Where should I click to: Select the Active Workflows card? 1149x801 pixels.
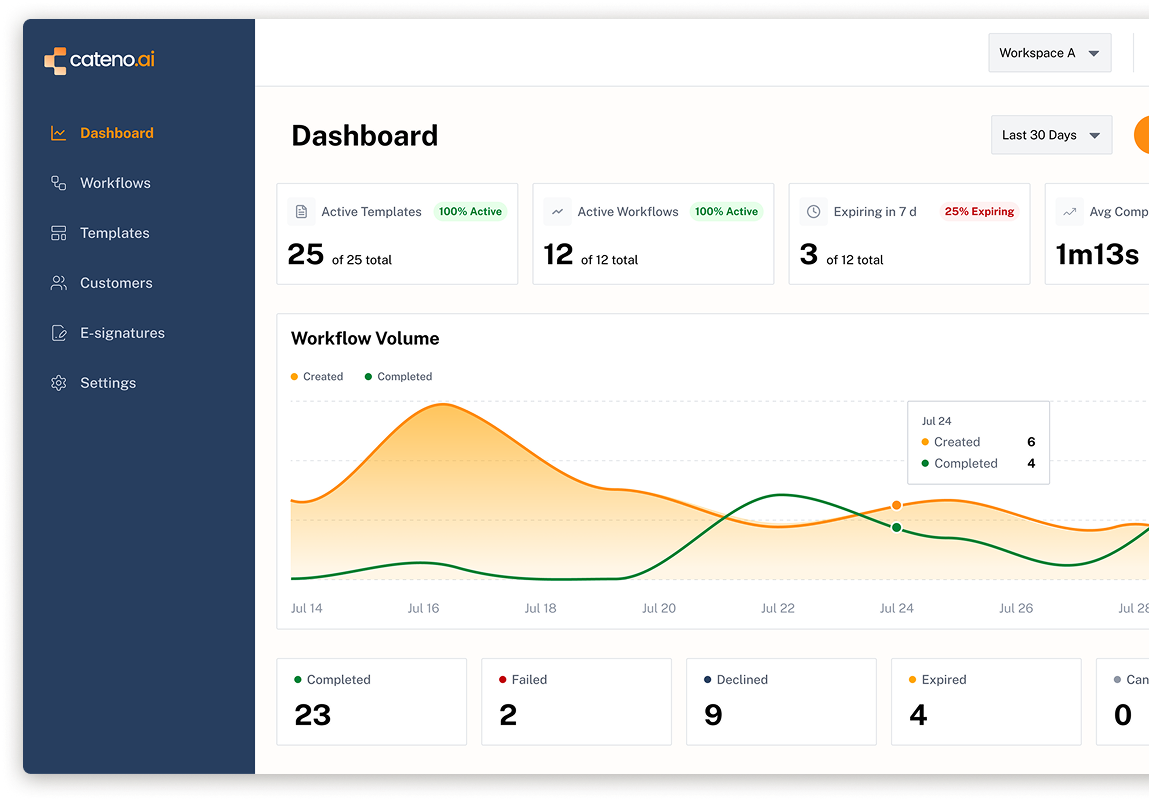click(x=654, y=234)
